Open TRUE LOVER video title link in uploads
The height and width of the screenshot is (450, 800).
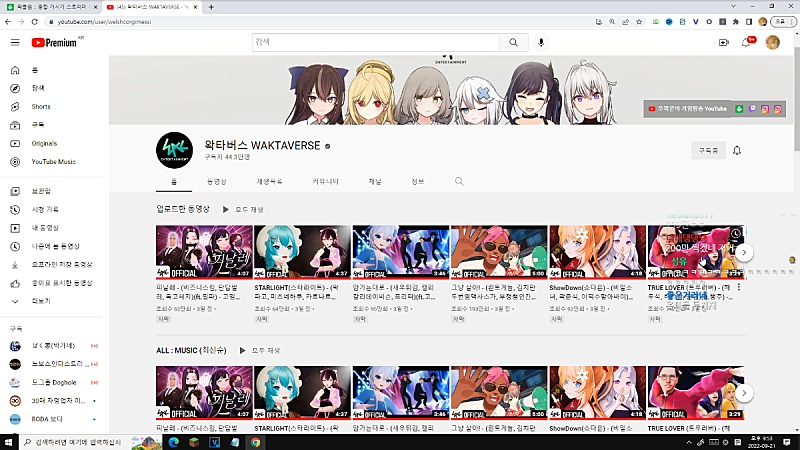[x=689, y=292]
